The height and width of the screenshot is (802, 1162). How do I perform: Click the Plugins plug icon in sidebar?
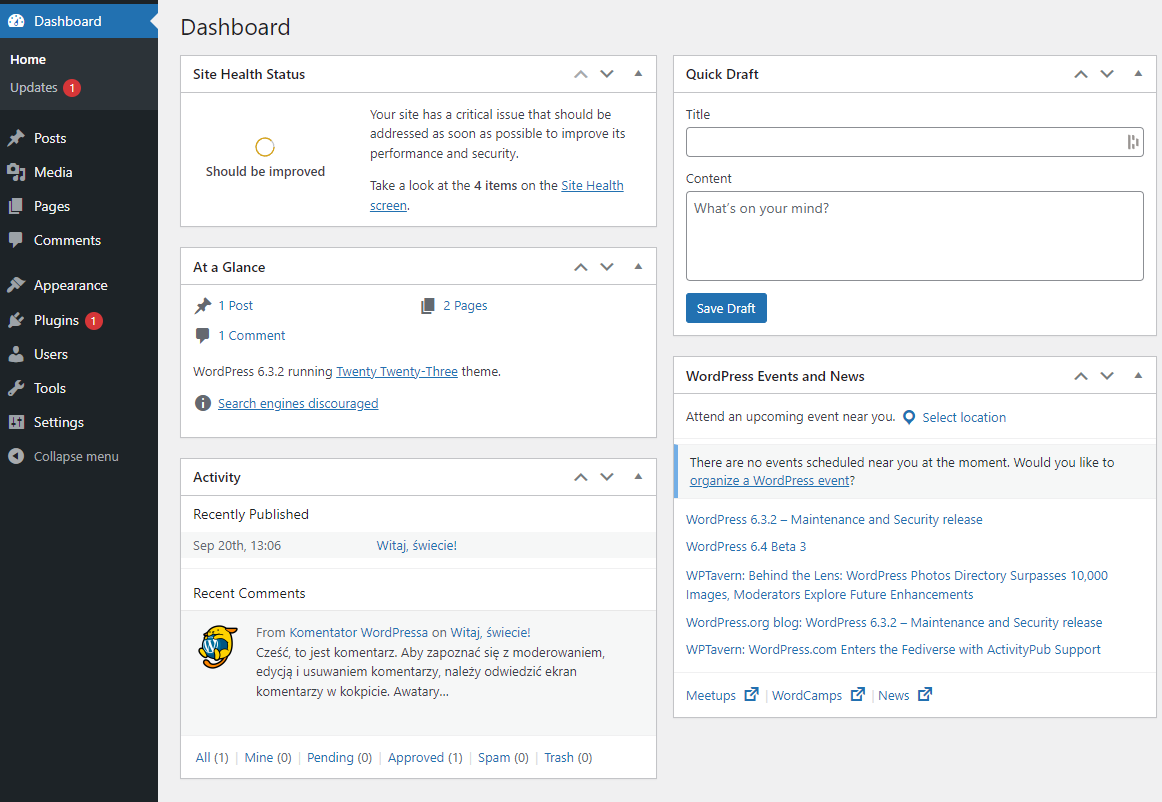(x=16, y=320)
